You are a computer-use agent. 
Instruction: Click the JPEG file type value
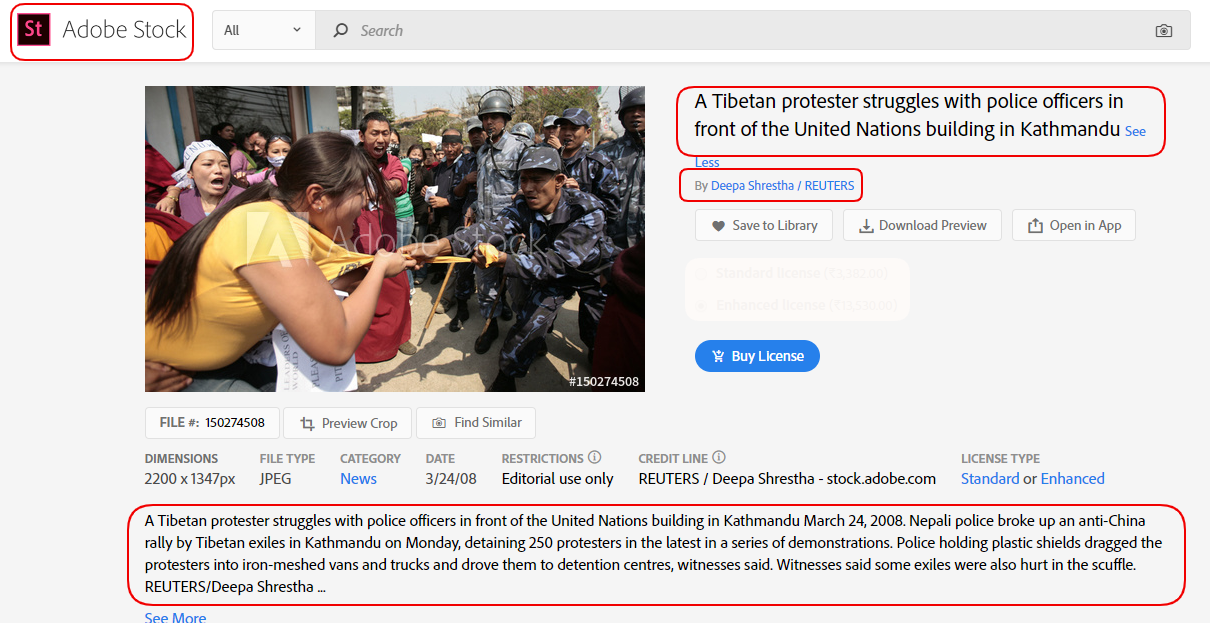point(275,479)
